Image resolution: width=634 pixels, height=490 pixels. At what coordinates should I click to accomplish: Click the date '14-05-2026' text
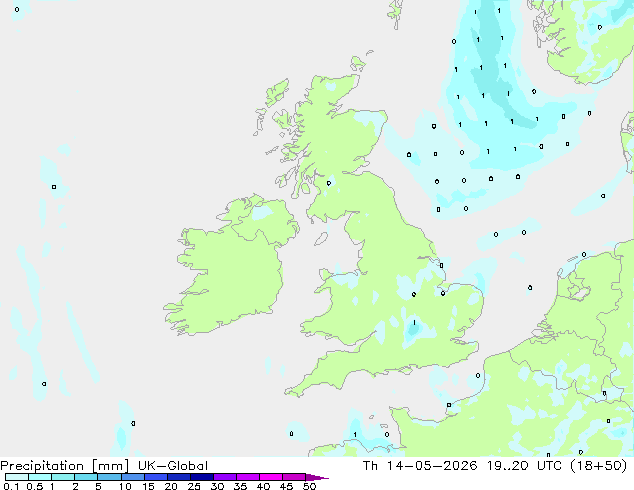tap(432, 466)
